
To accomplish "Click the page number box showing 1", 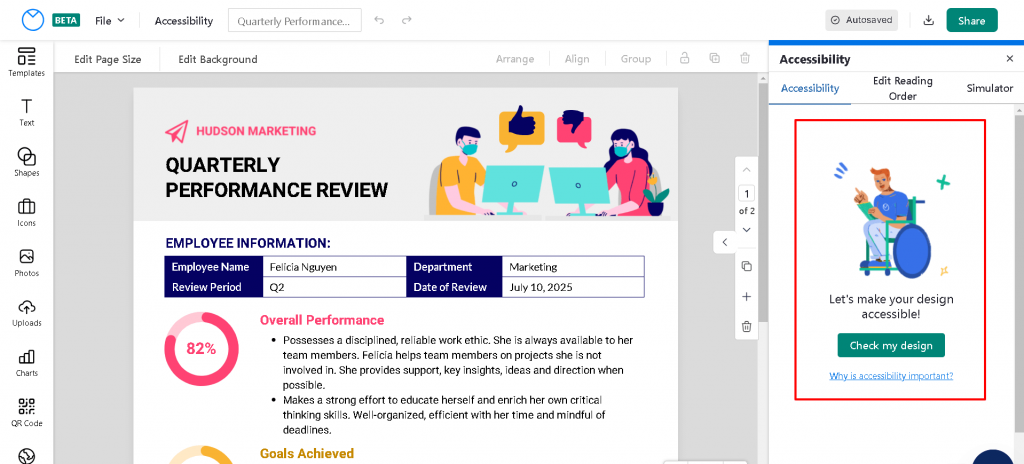I will pos(746,193).
